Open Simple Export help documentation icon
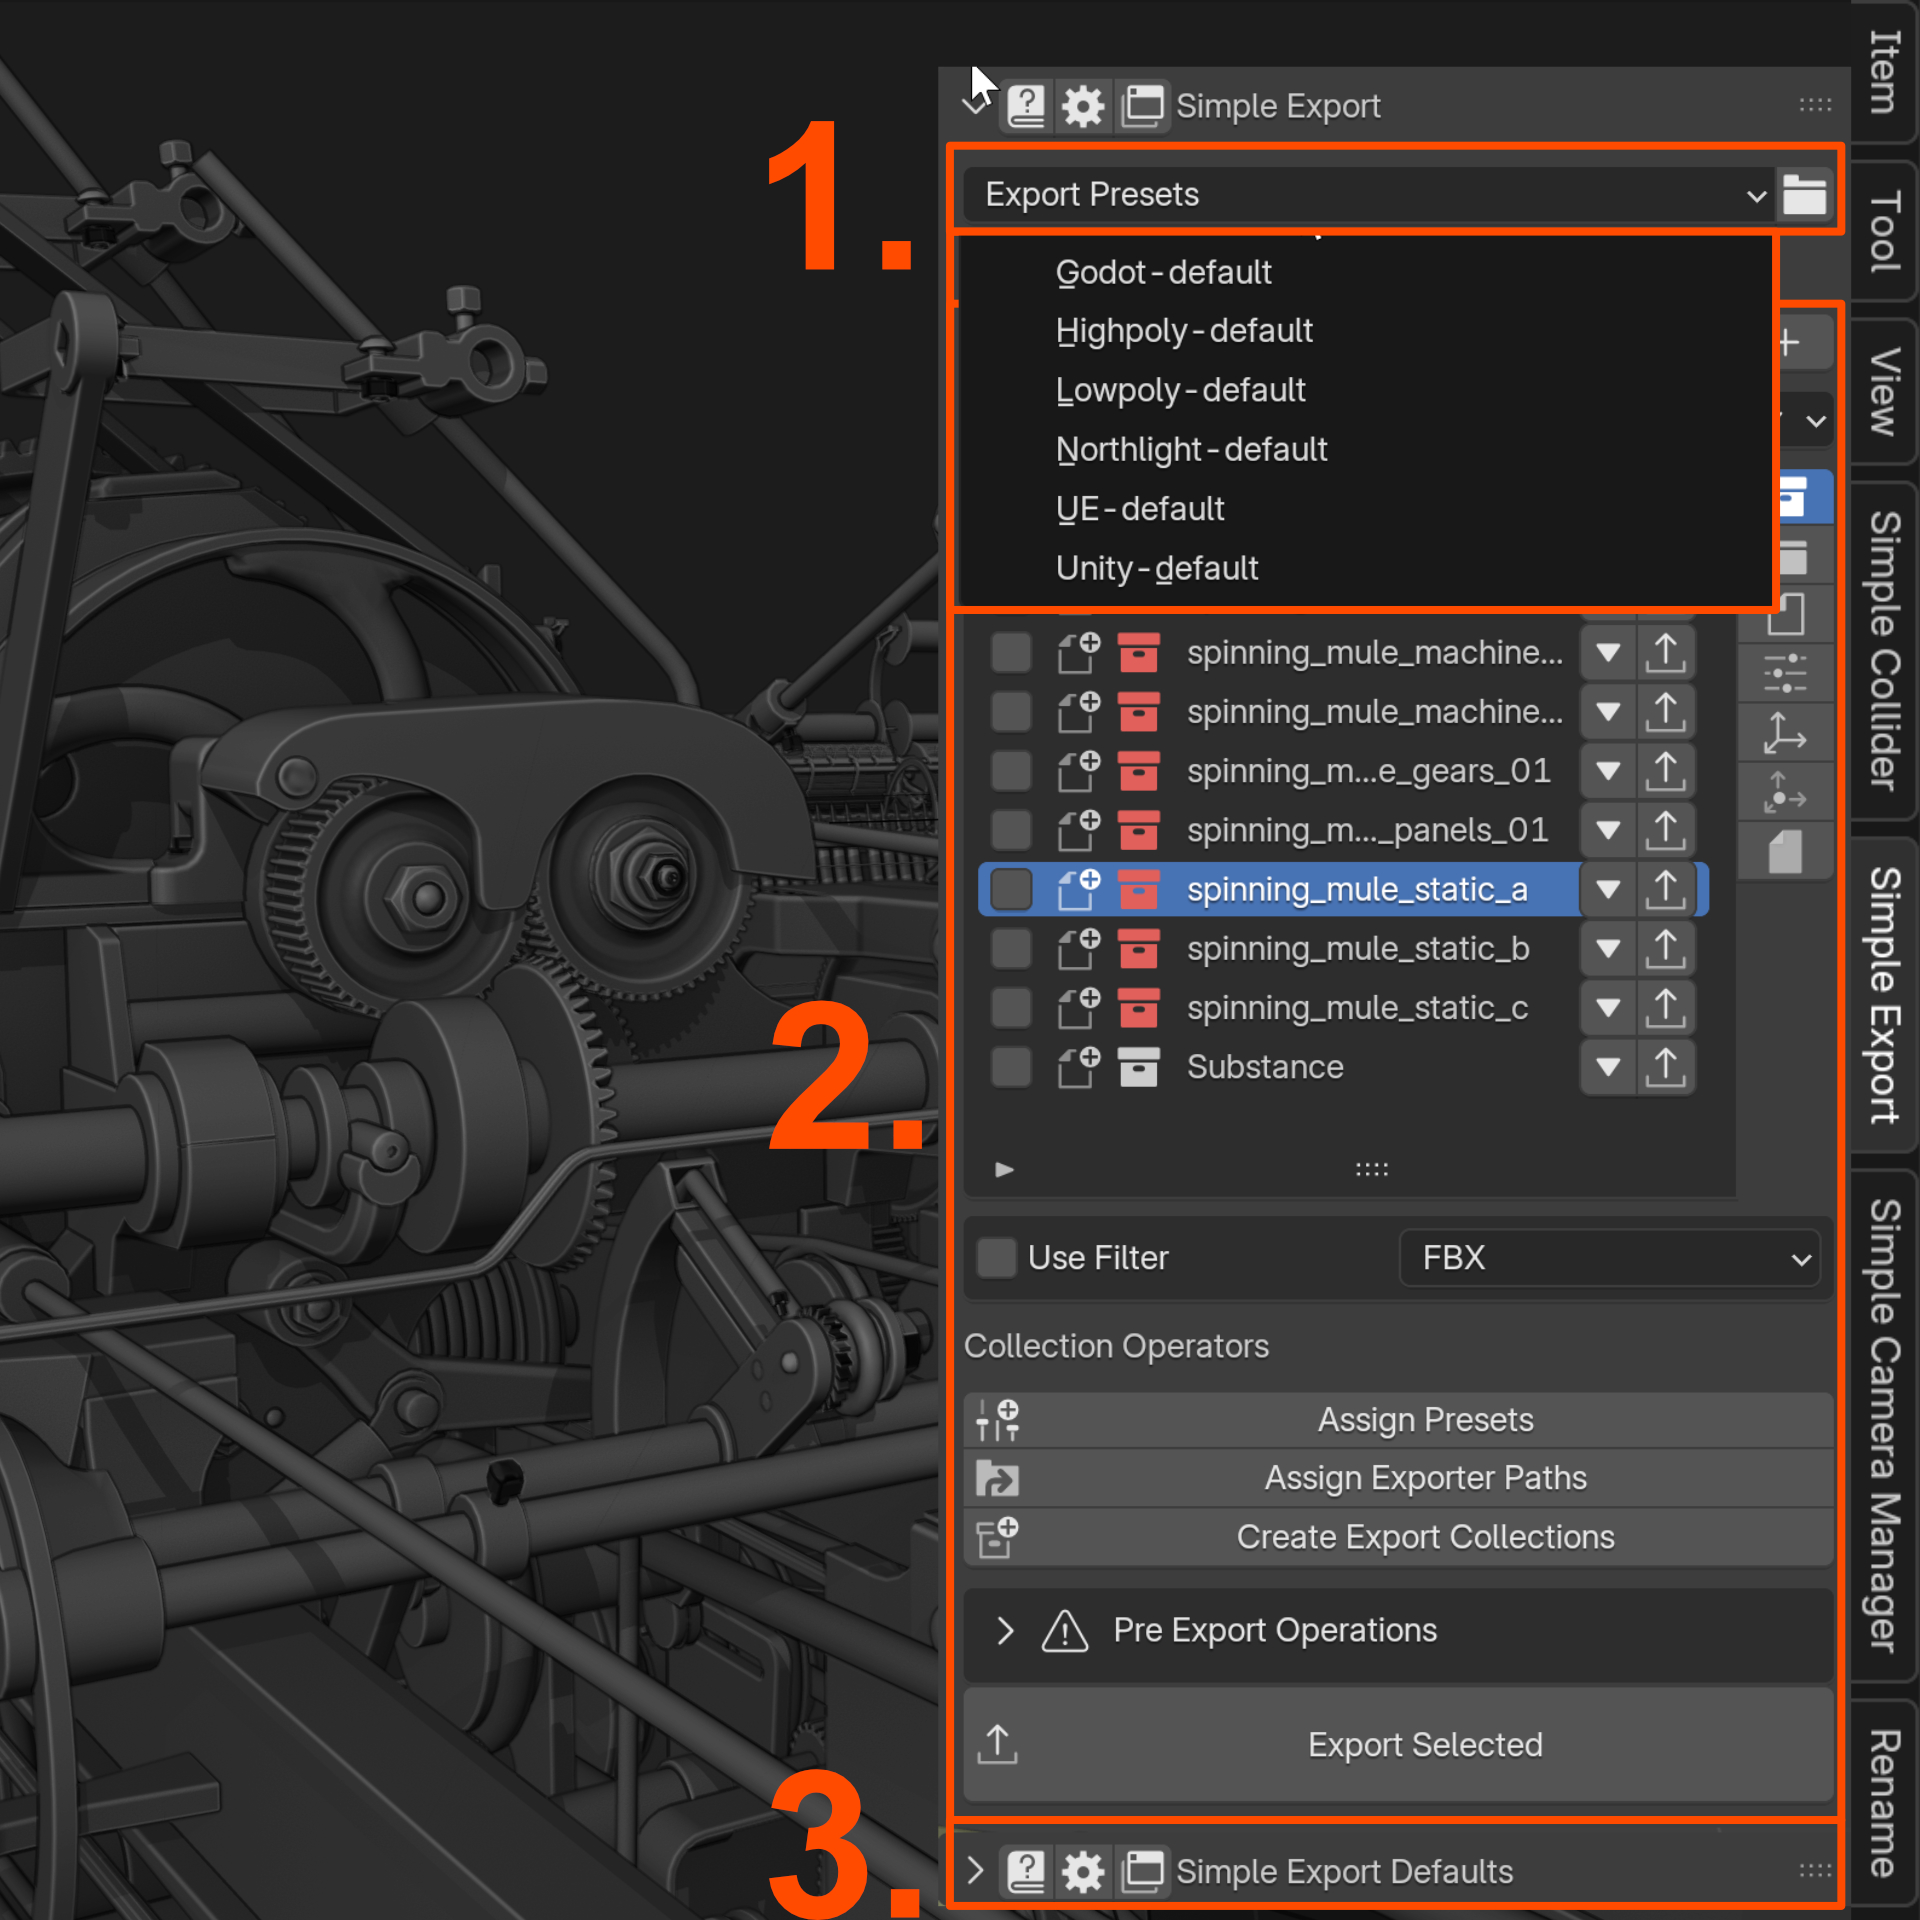1920x1920 pixels. 1026,106
